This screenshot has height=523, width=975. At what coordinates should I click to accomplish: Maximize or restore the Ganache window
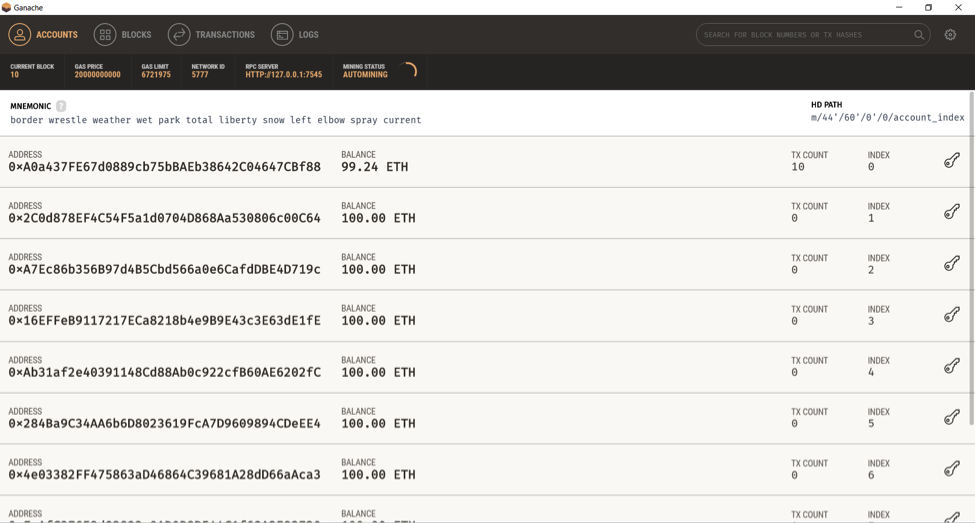point(928,7)
